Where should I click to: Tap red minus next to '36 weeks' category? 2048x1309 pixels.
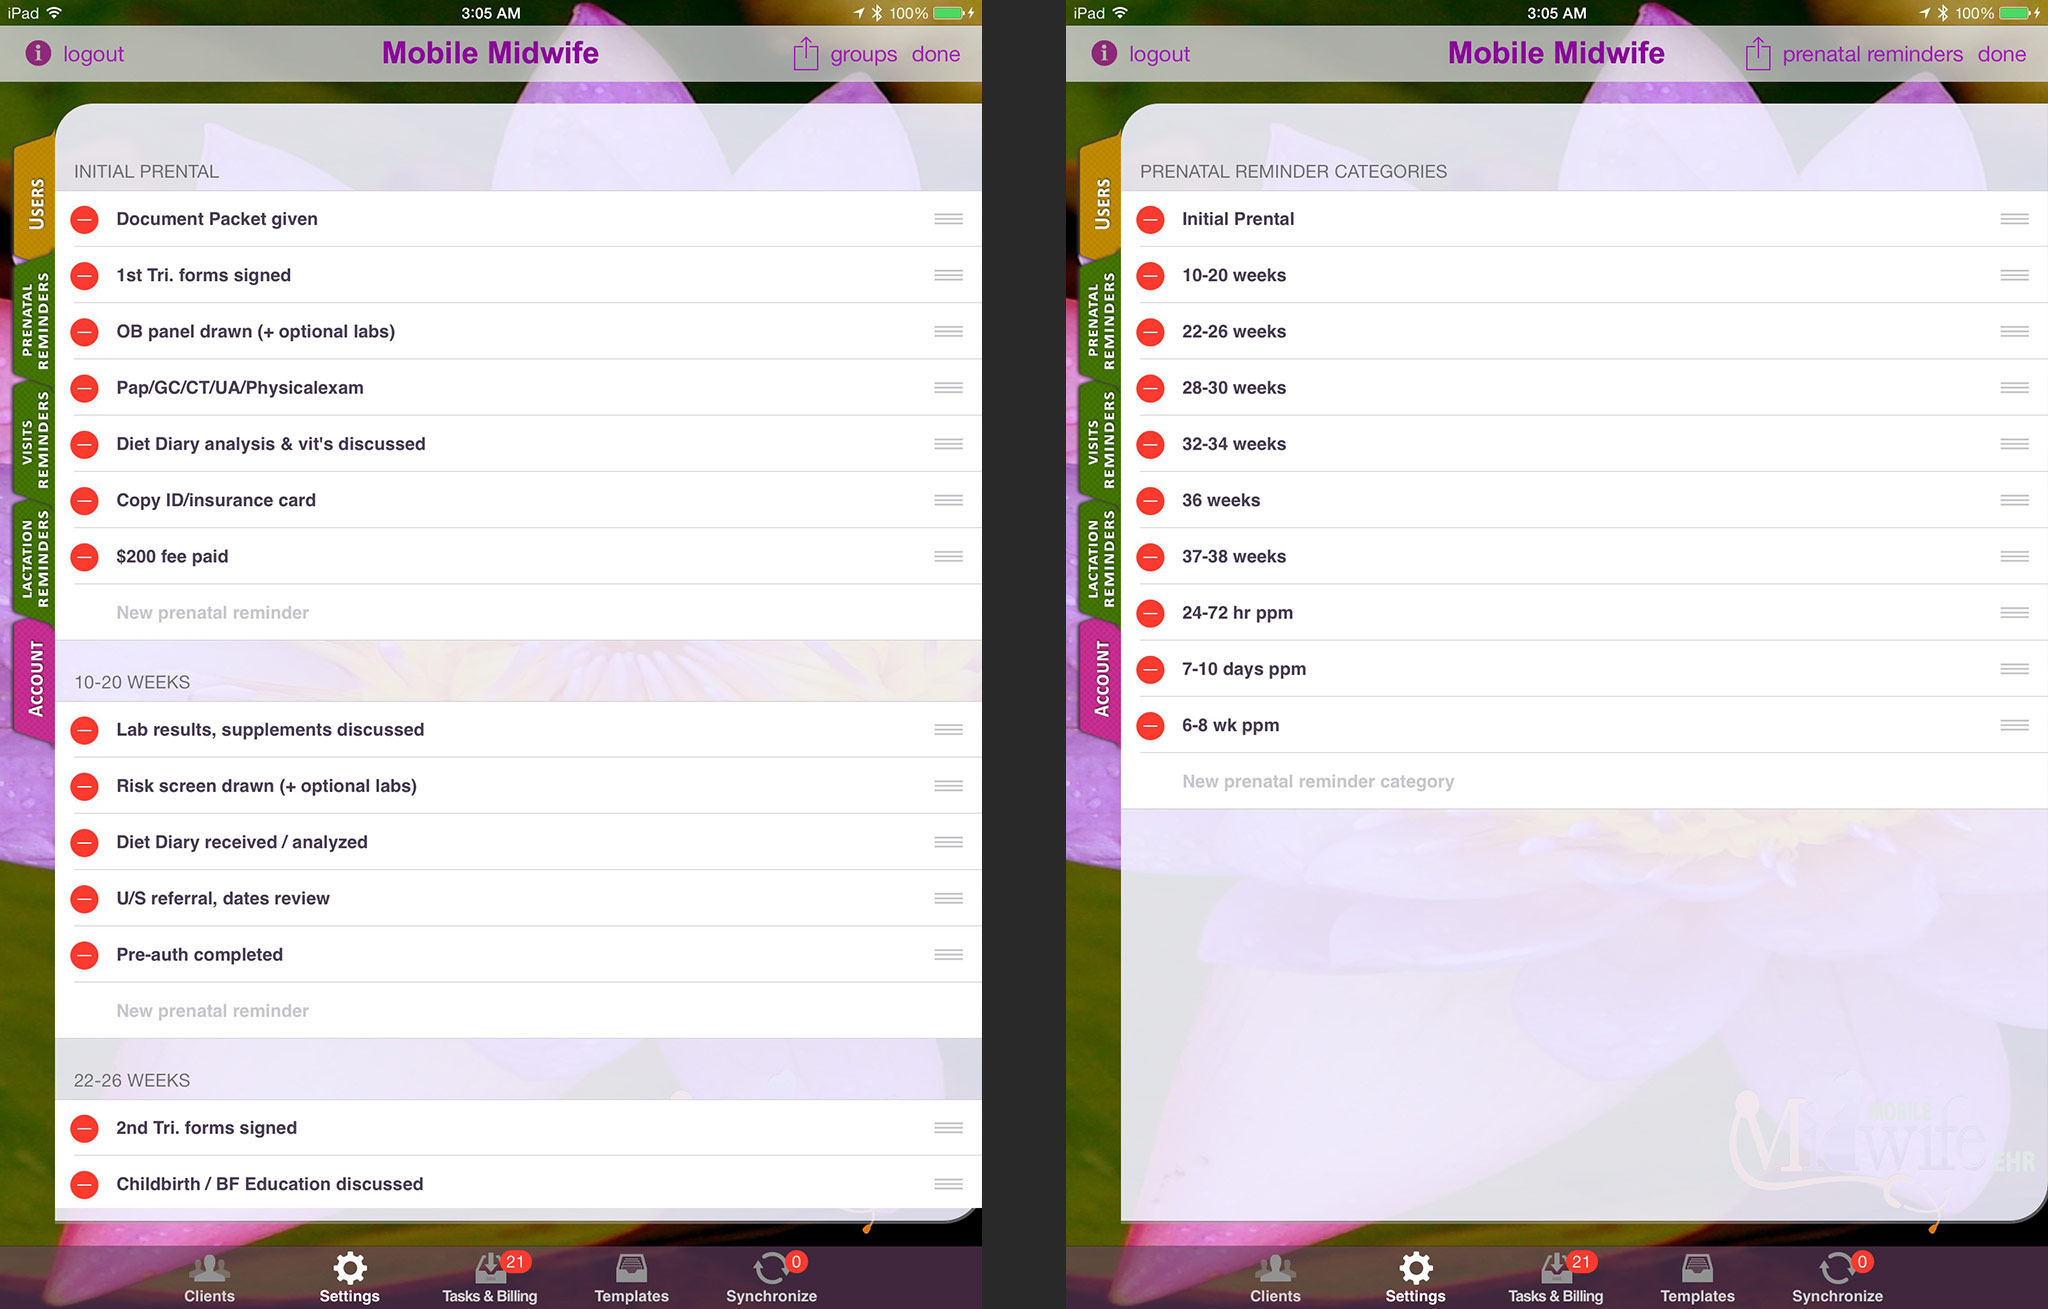(1151, 500)
